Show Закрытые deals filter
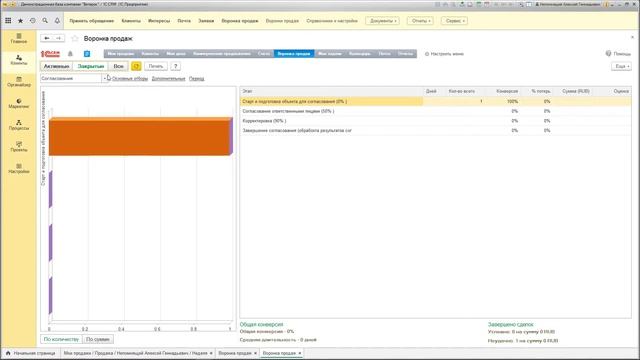This screenshot has height=360, width=640. 91,66
